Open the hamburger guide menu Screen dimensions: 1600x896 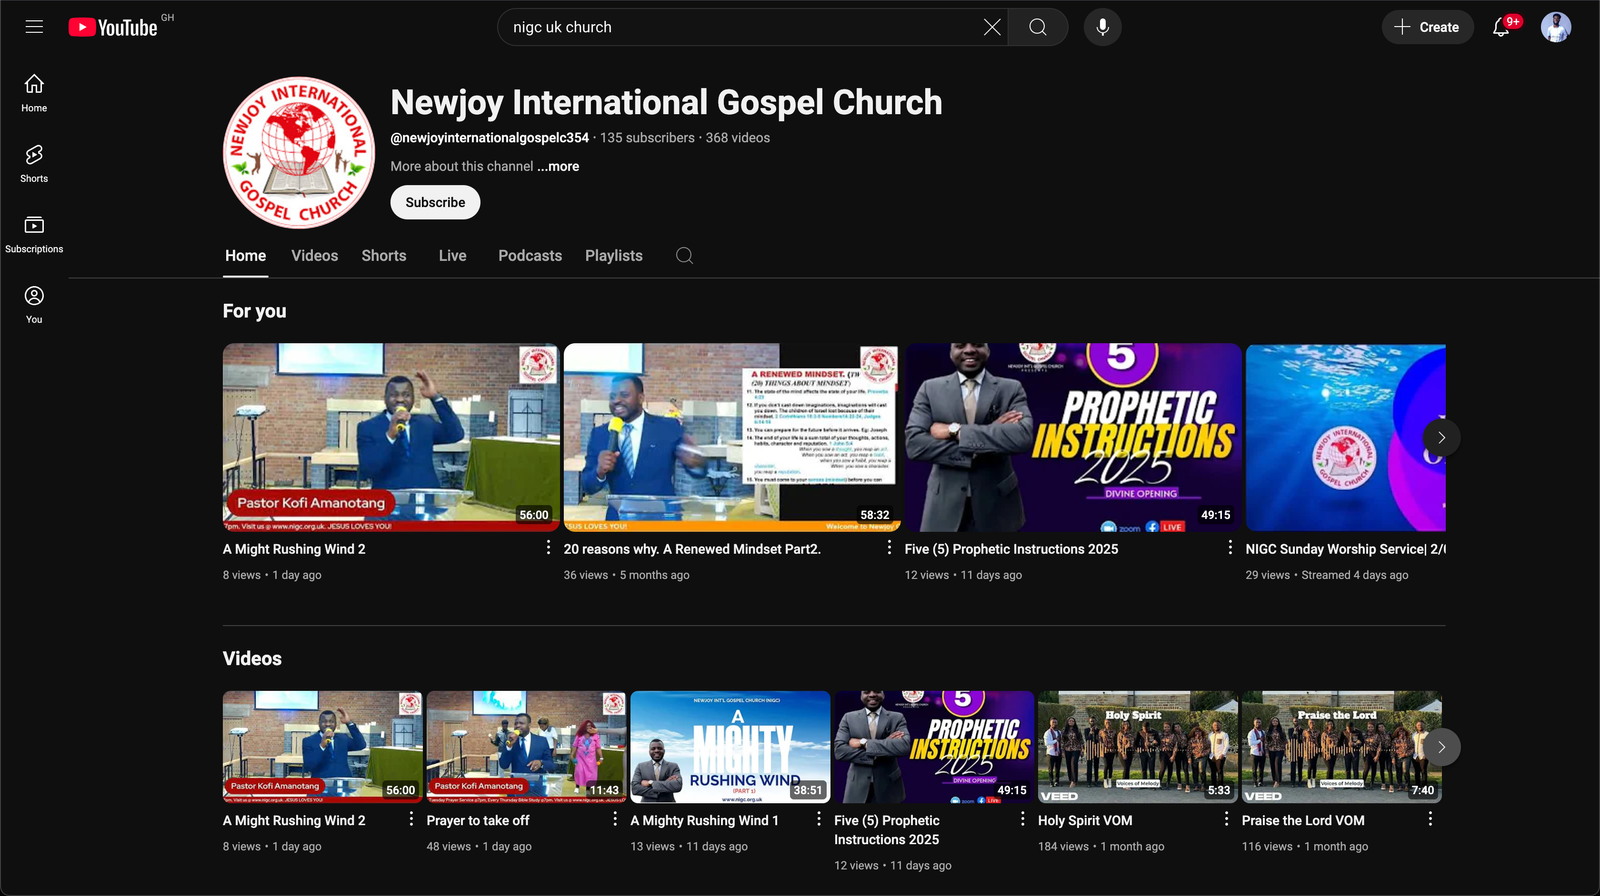click(x=34, y=27)
